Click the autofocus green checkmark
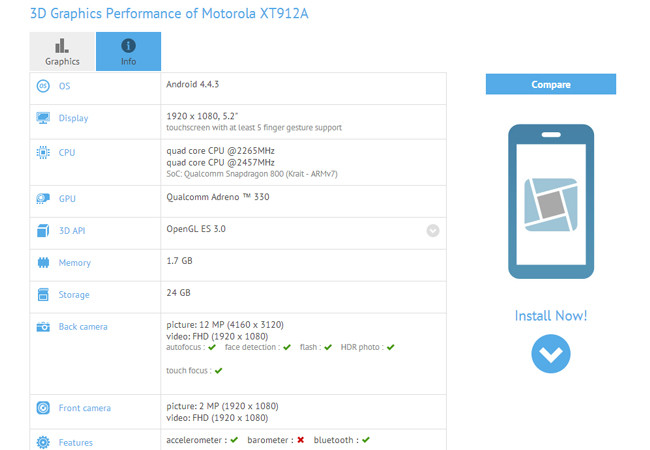The width and height of the screenshot is (650, 450). [x=212, y=347]
